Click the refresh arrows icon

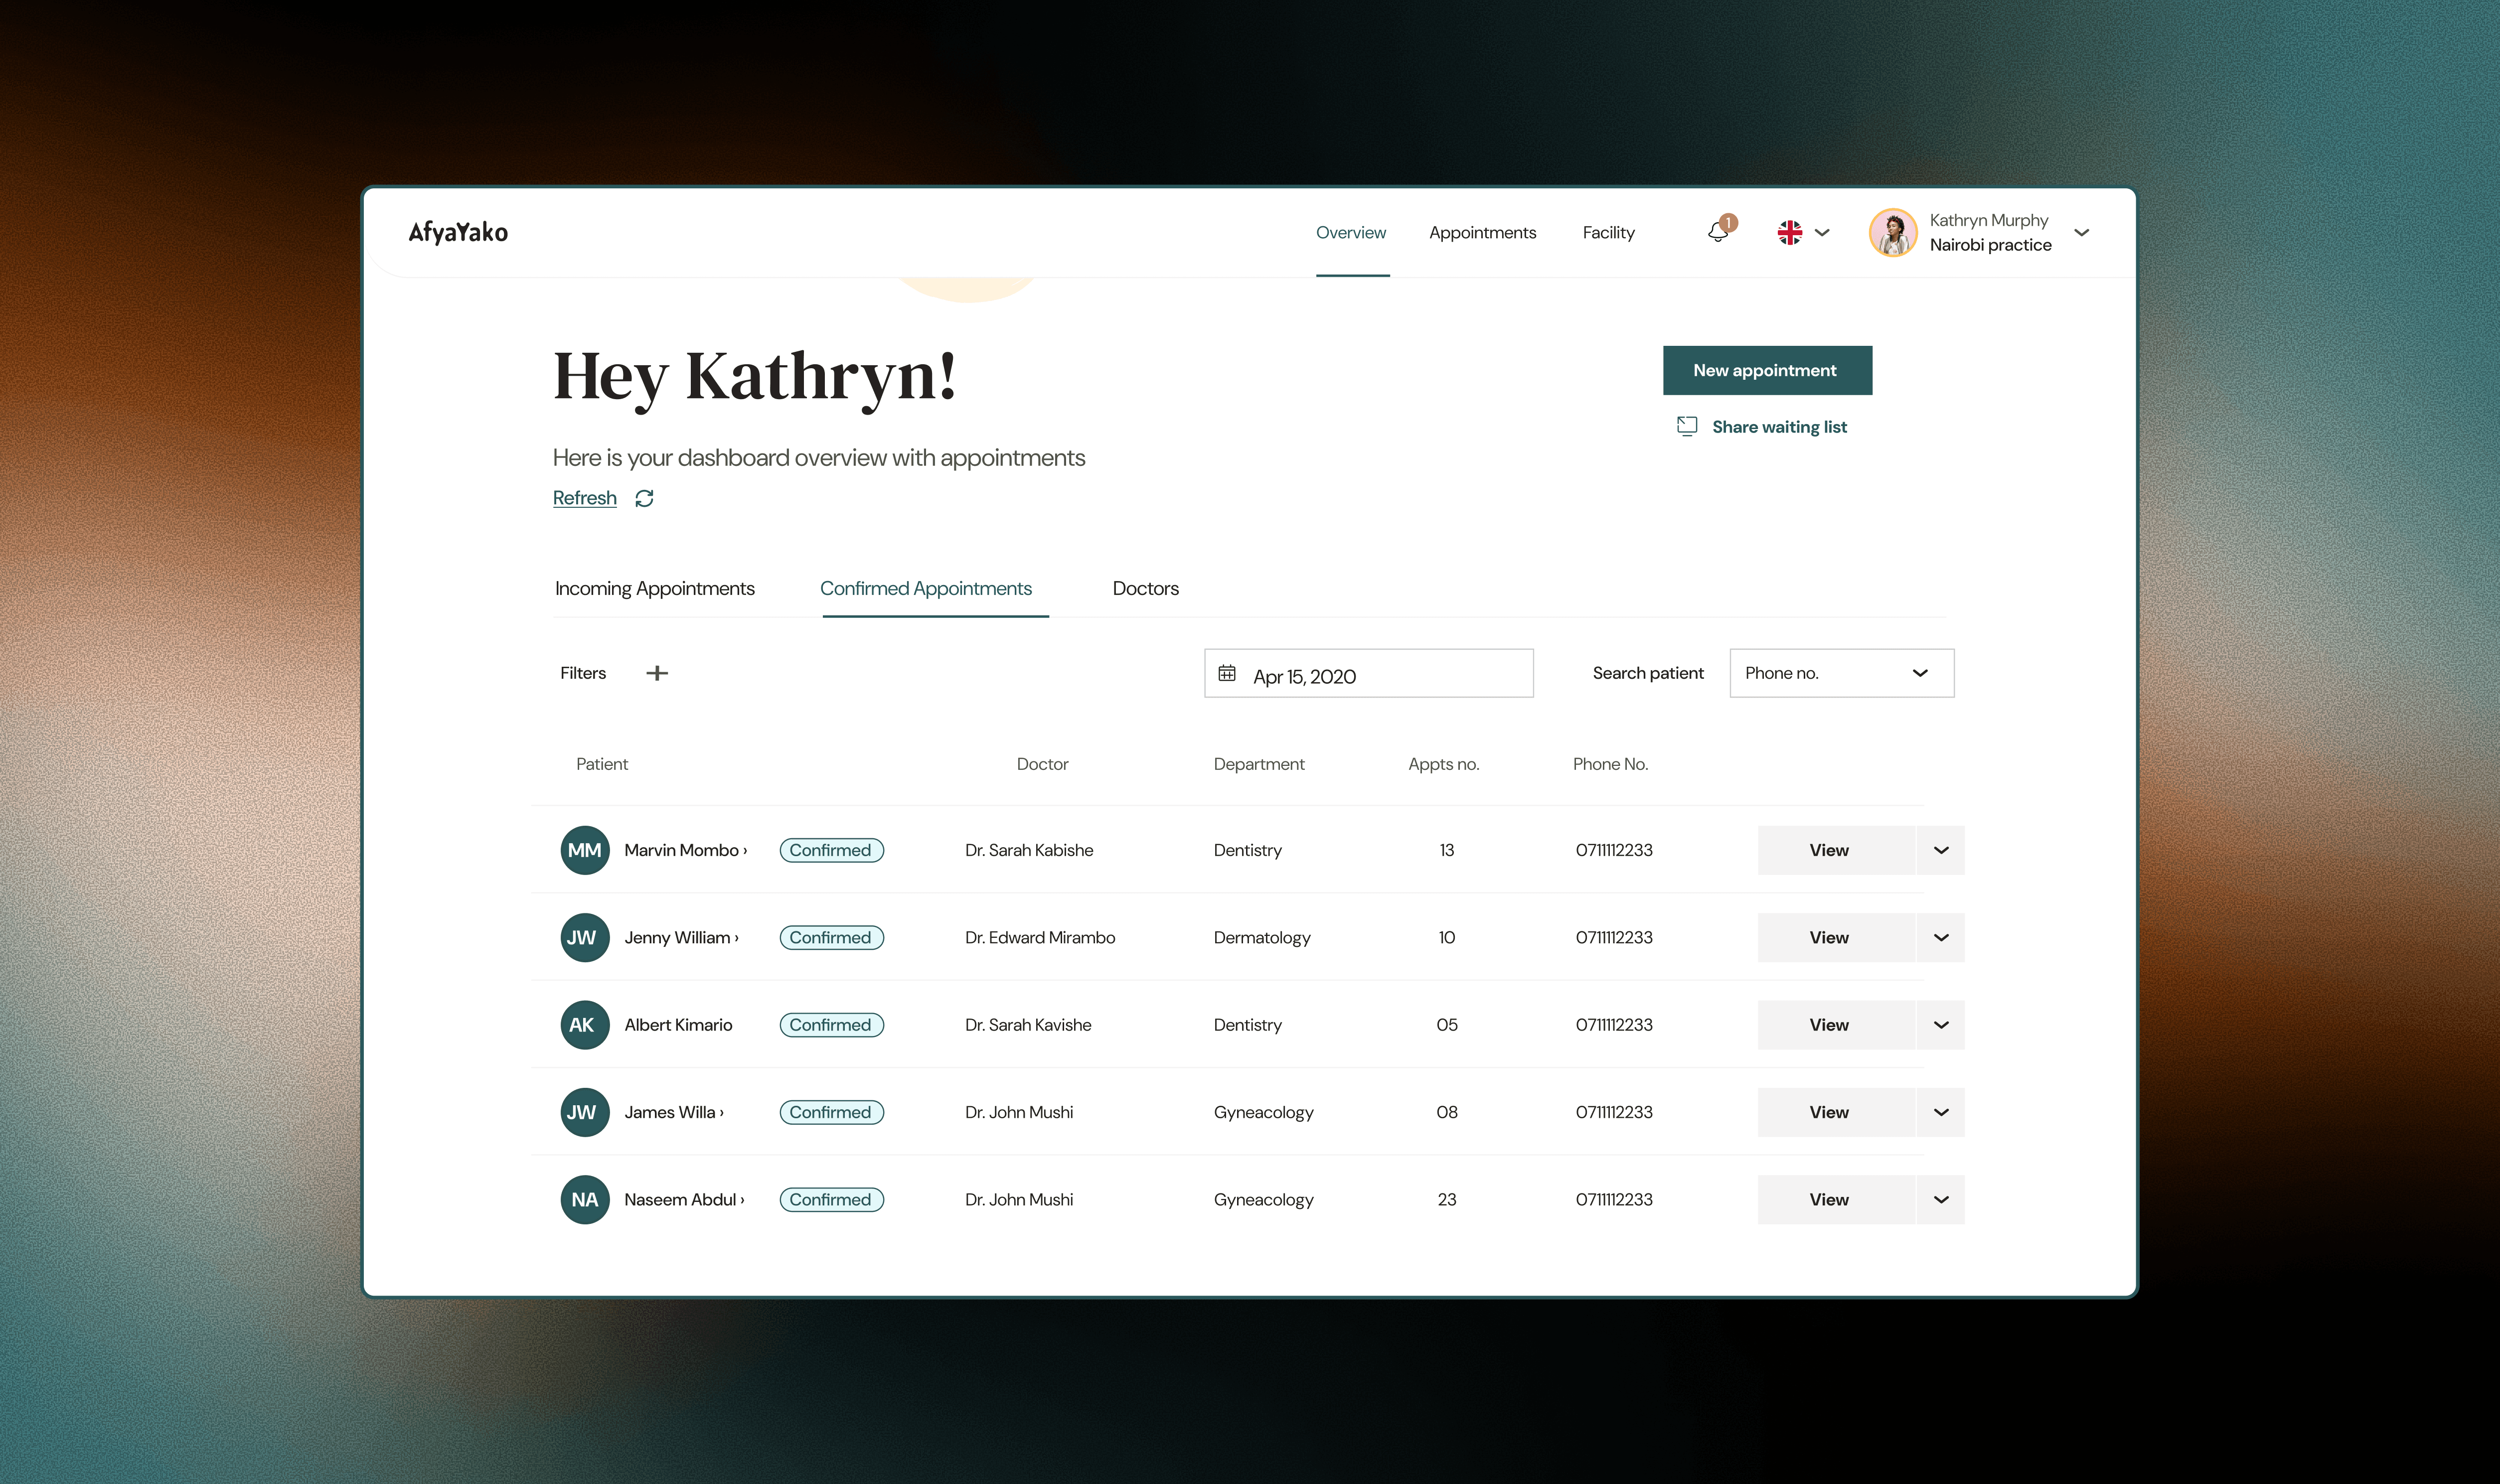pyautogui.click(x=644, y=498)
